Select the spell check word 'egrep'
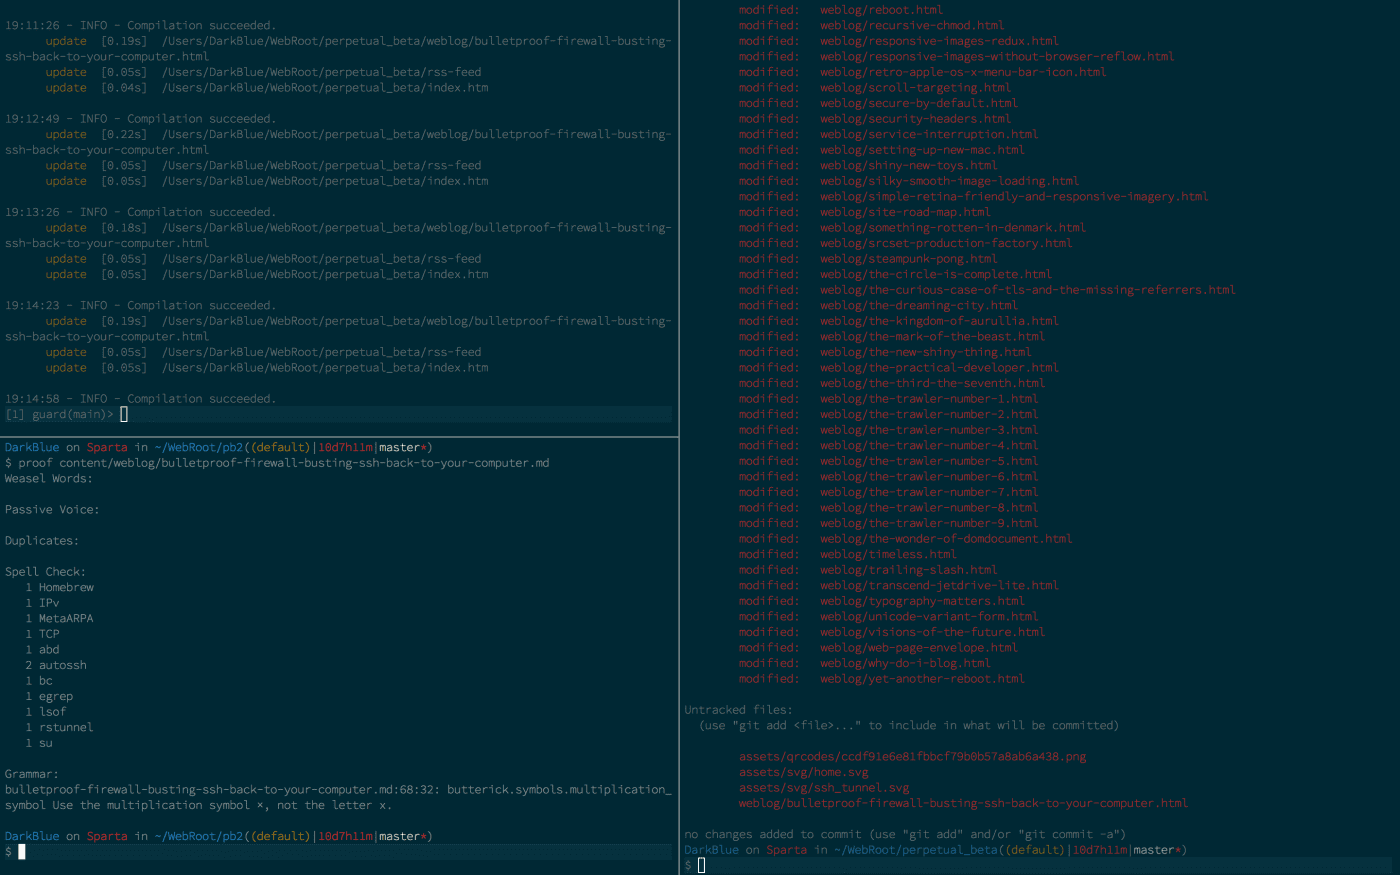 [56, 697]
